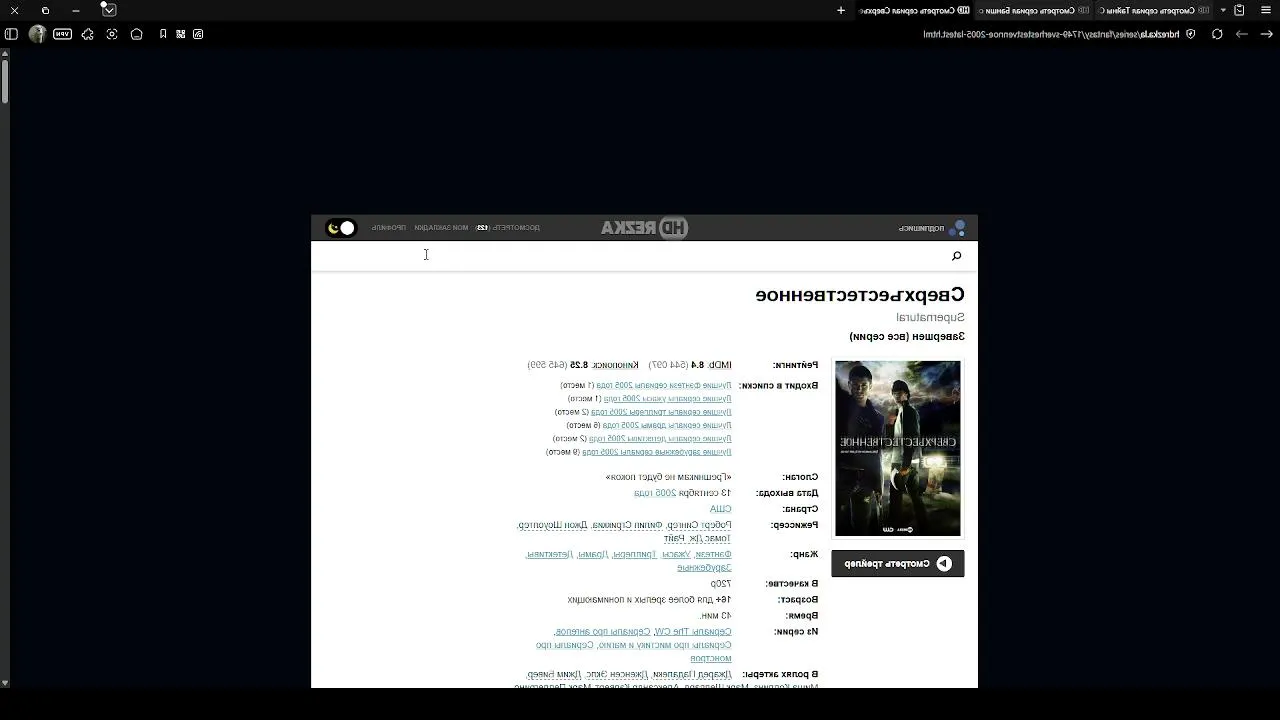
Task: Click the site search magnifier icon
Action: [x=957, y=256]
